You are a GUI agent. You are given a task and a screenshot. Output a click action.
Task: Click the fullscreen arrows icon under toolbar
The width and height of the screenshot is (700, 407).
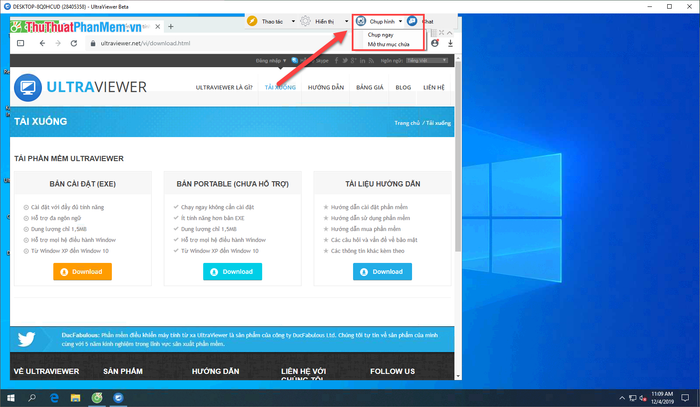pyautogui.click(x=441, y=33)
